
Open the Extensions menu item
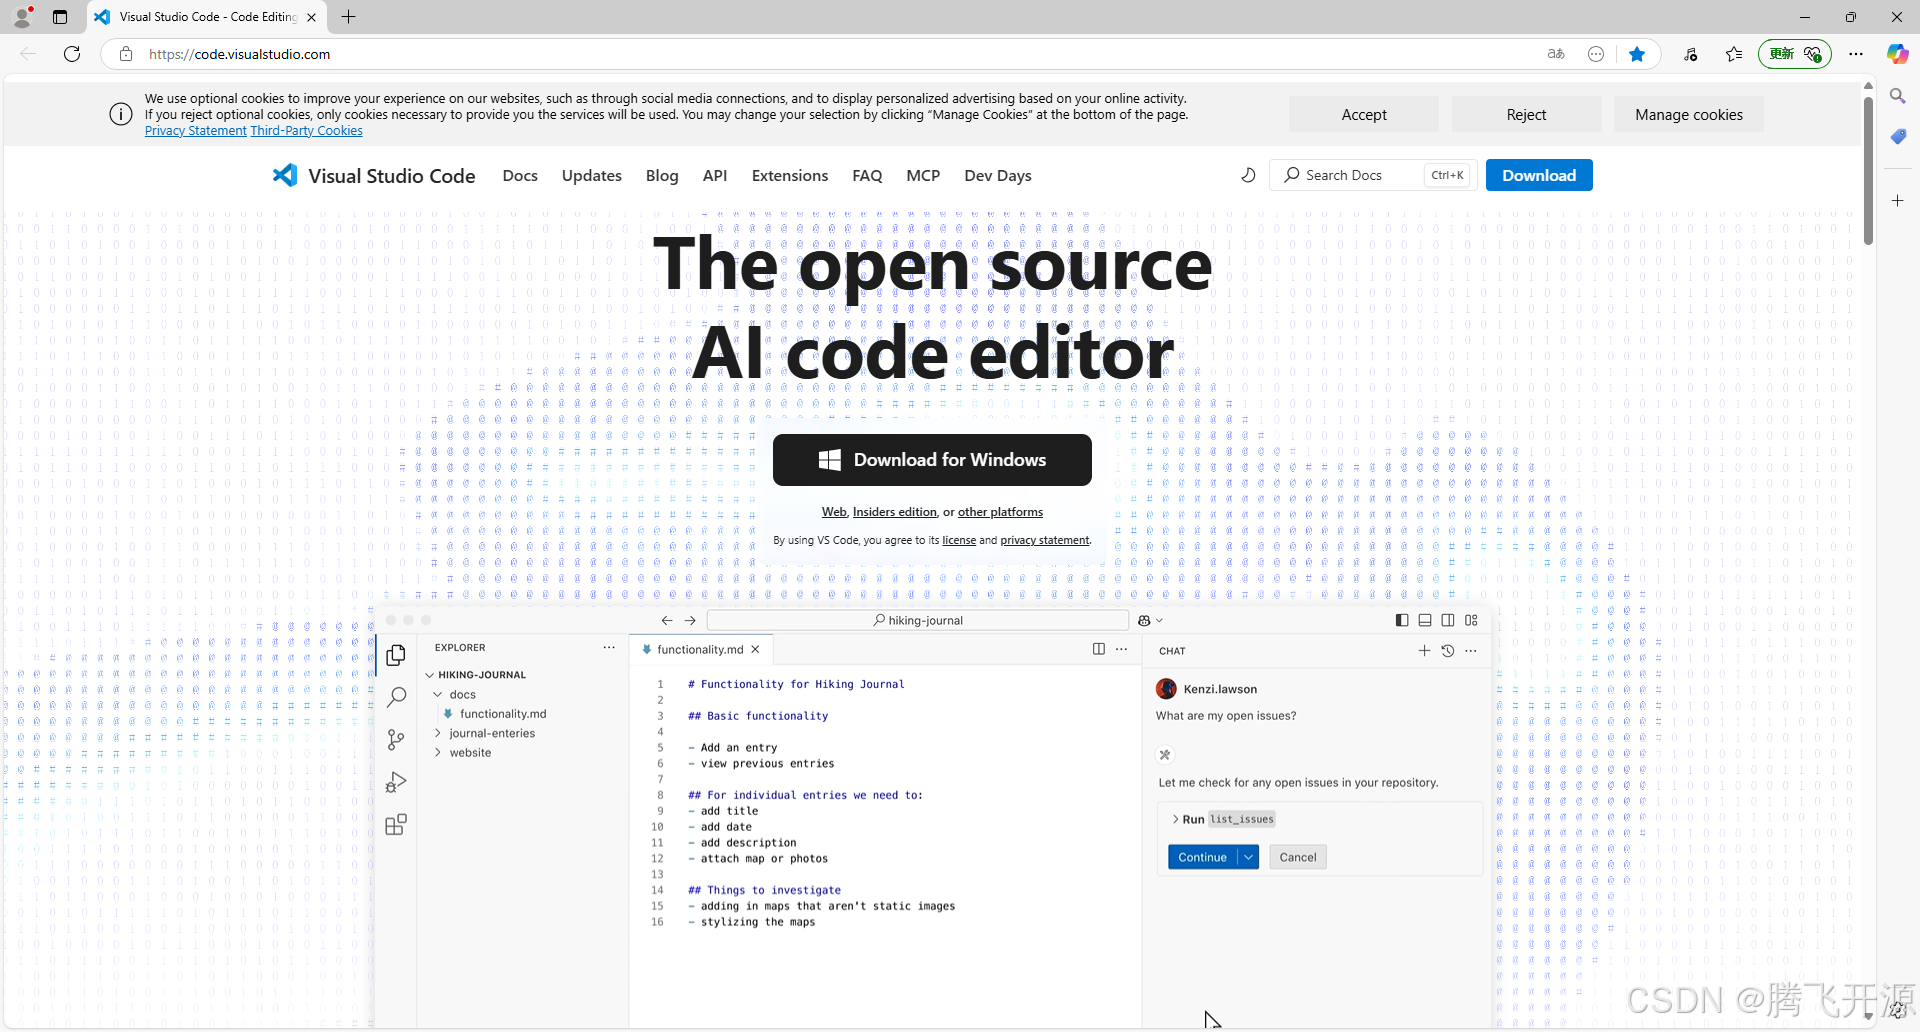(790, 175)
